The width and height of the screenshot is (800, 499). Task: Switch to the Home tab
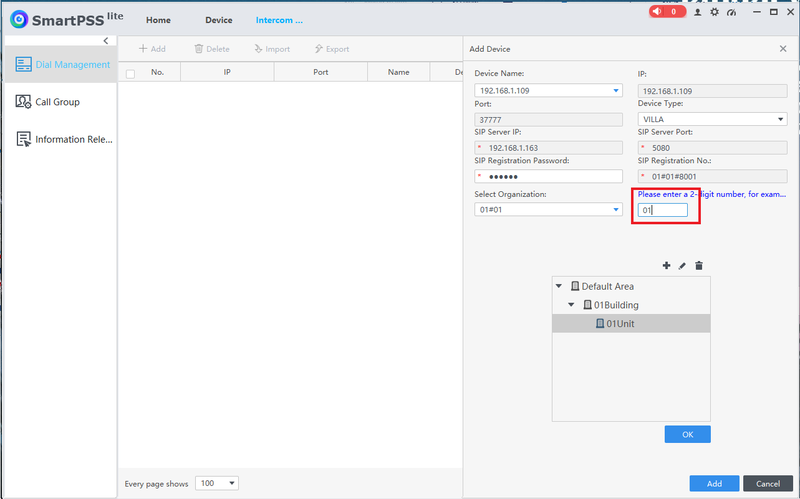click(158, 20)
